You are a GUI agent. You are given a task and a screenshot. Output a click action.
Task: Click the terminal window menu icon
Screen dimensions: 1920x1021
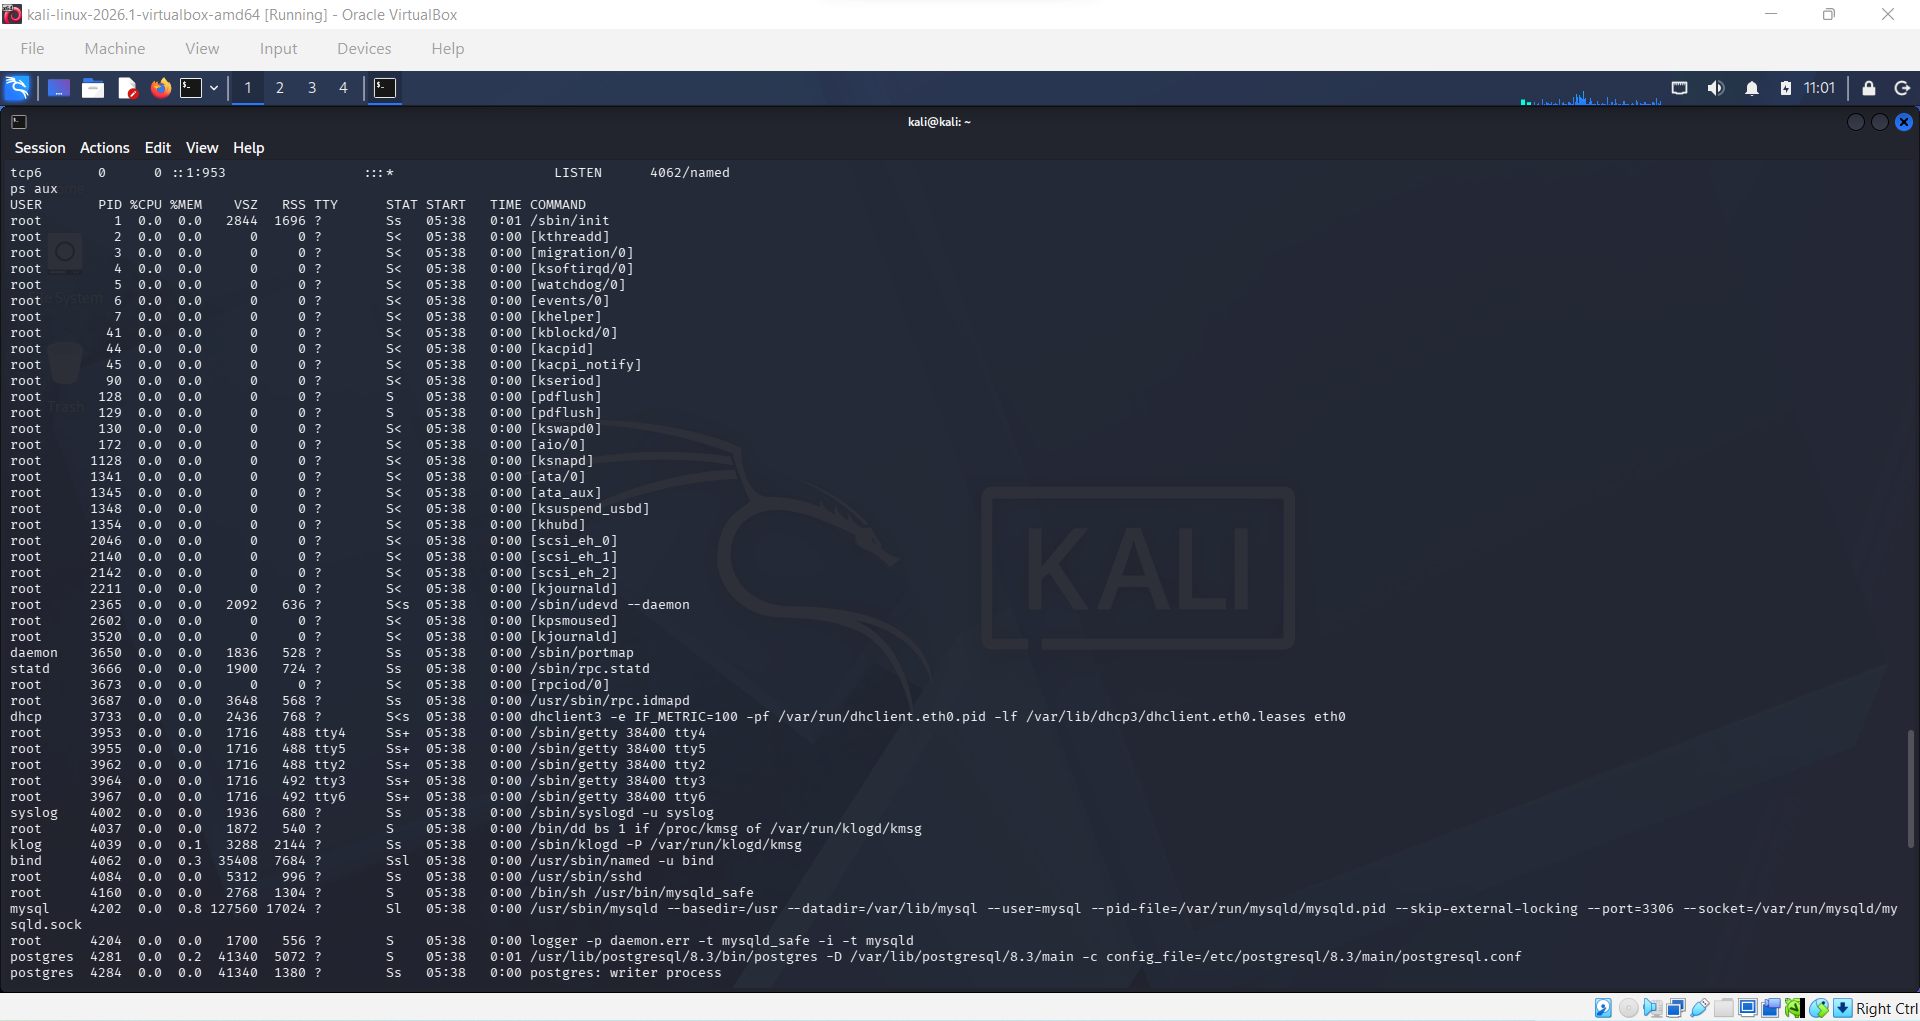pyautogui.click(x=19, y=122)
